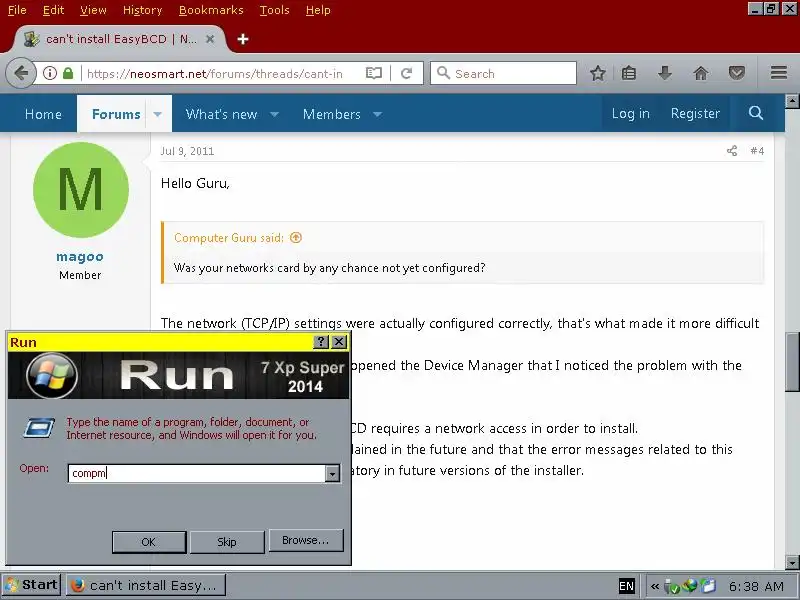
Task: Share post #4 via share icon
Action: coord(732,151)
